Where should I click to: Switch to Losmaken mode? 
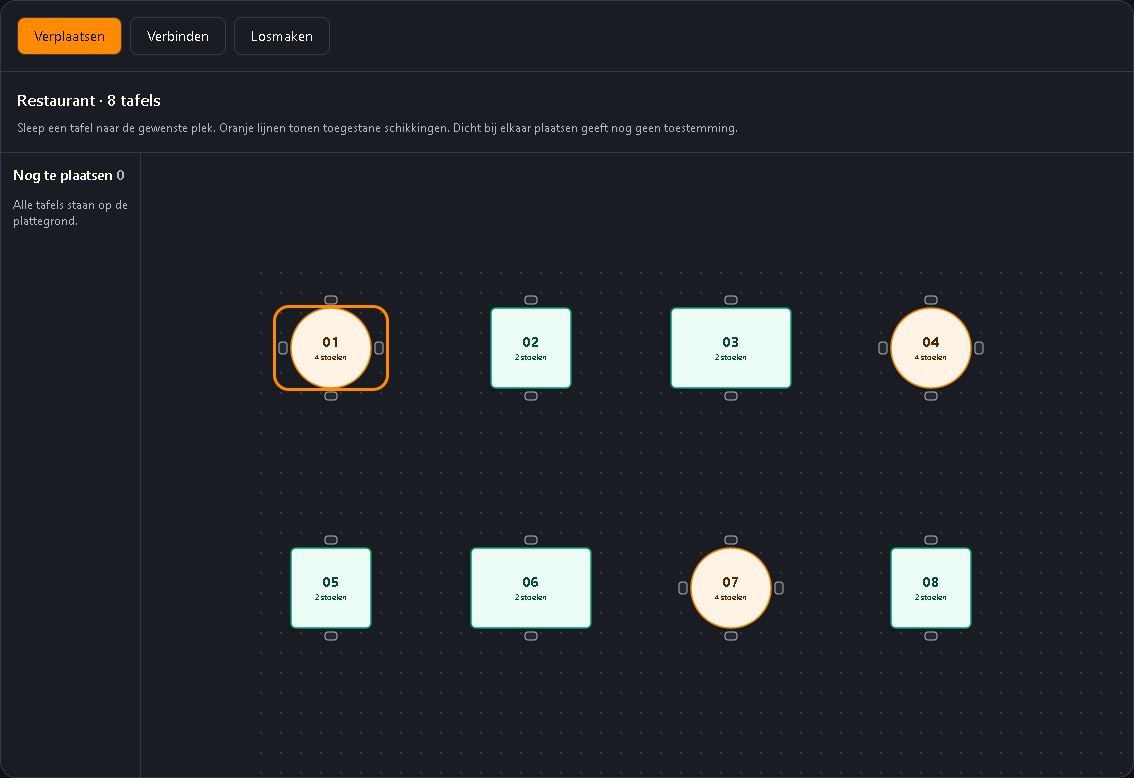[x=282, y=36]
